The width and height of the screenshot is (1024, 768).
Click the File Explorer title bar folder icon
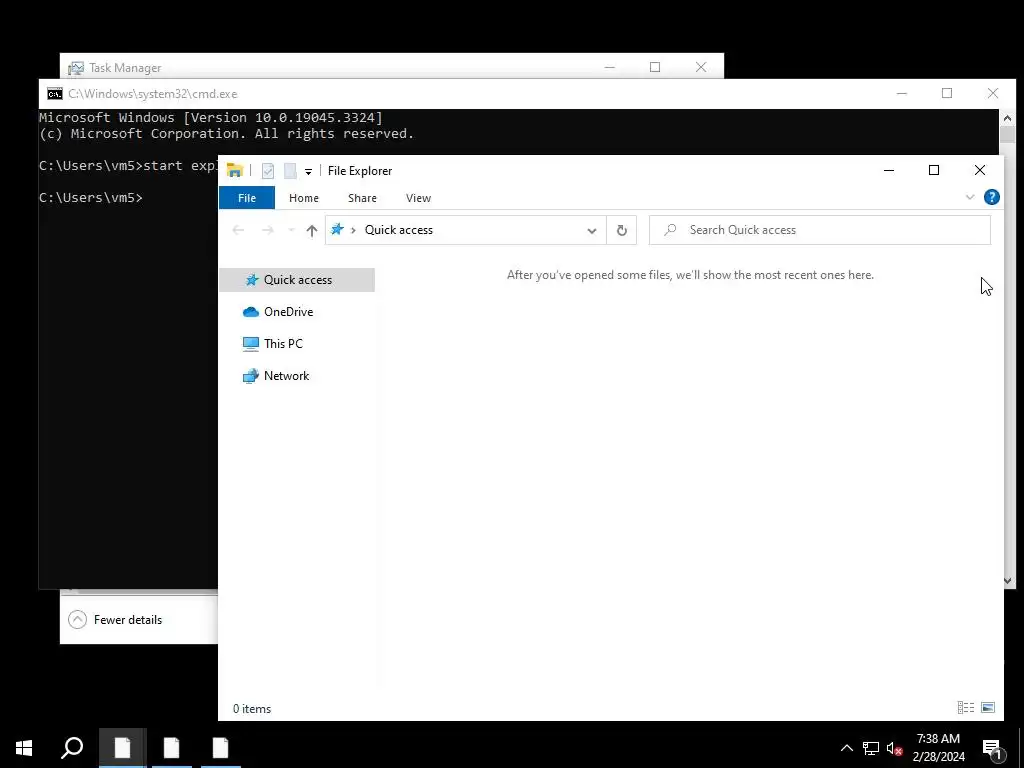(234, 170)
